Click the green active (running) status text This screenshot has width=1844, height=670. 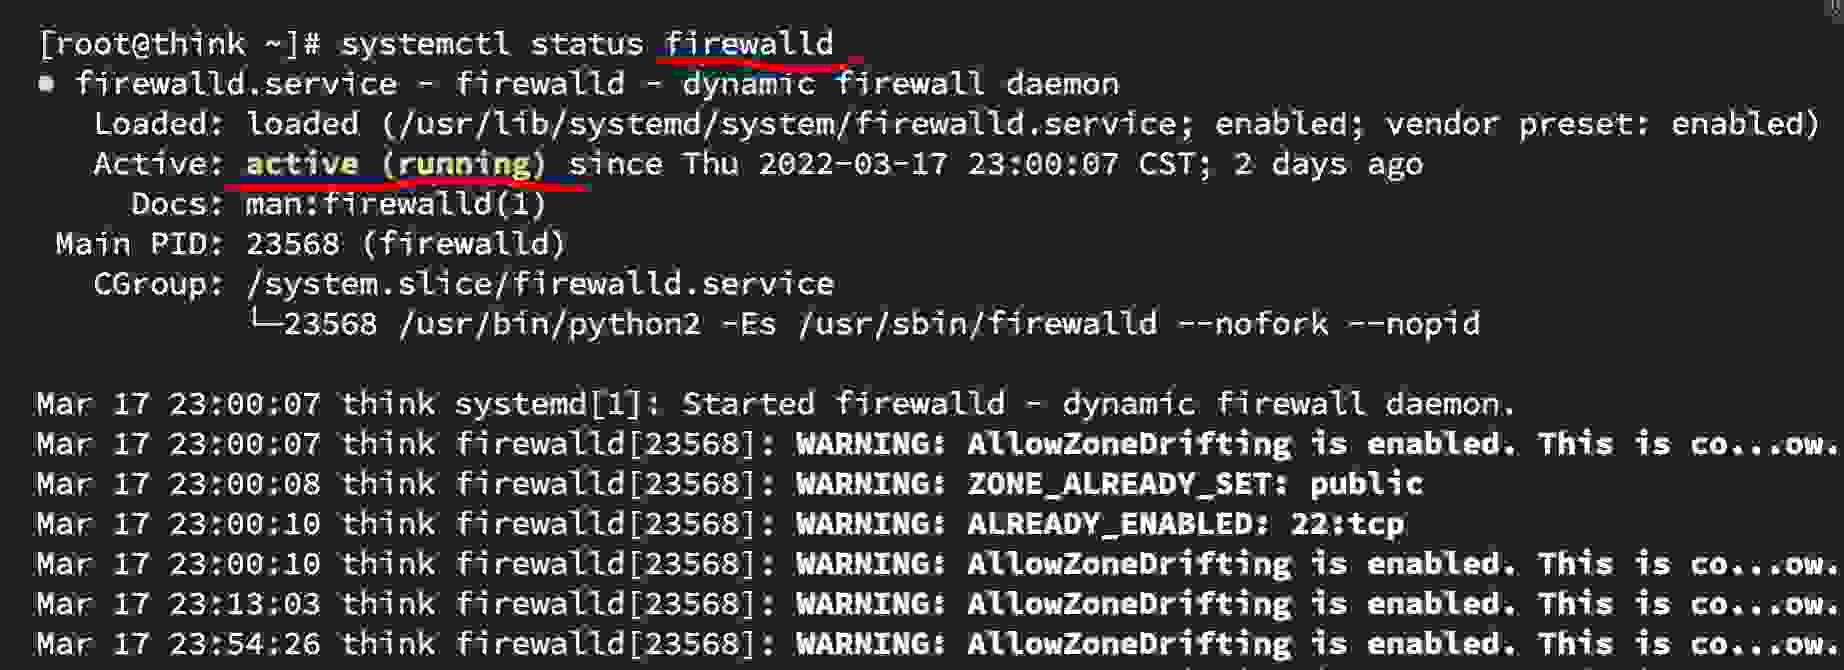(x=396, y=164)
